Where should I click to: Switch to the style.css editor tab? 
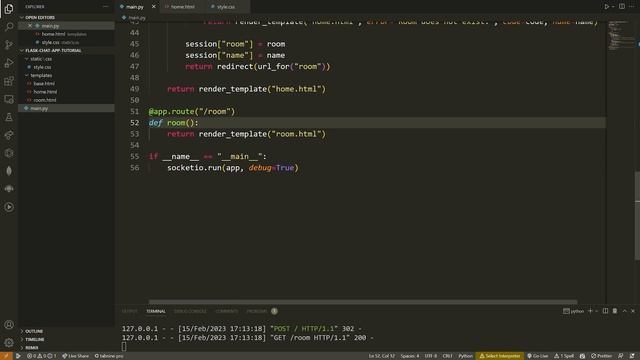[x=226, y=7]
